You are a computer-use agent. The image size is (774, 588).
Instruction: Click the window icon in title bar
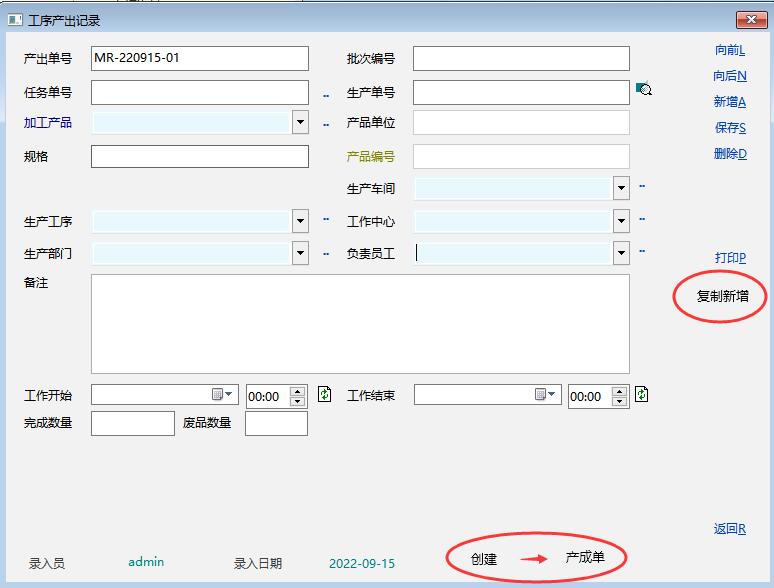tap(15, 20)
